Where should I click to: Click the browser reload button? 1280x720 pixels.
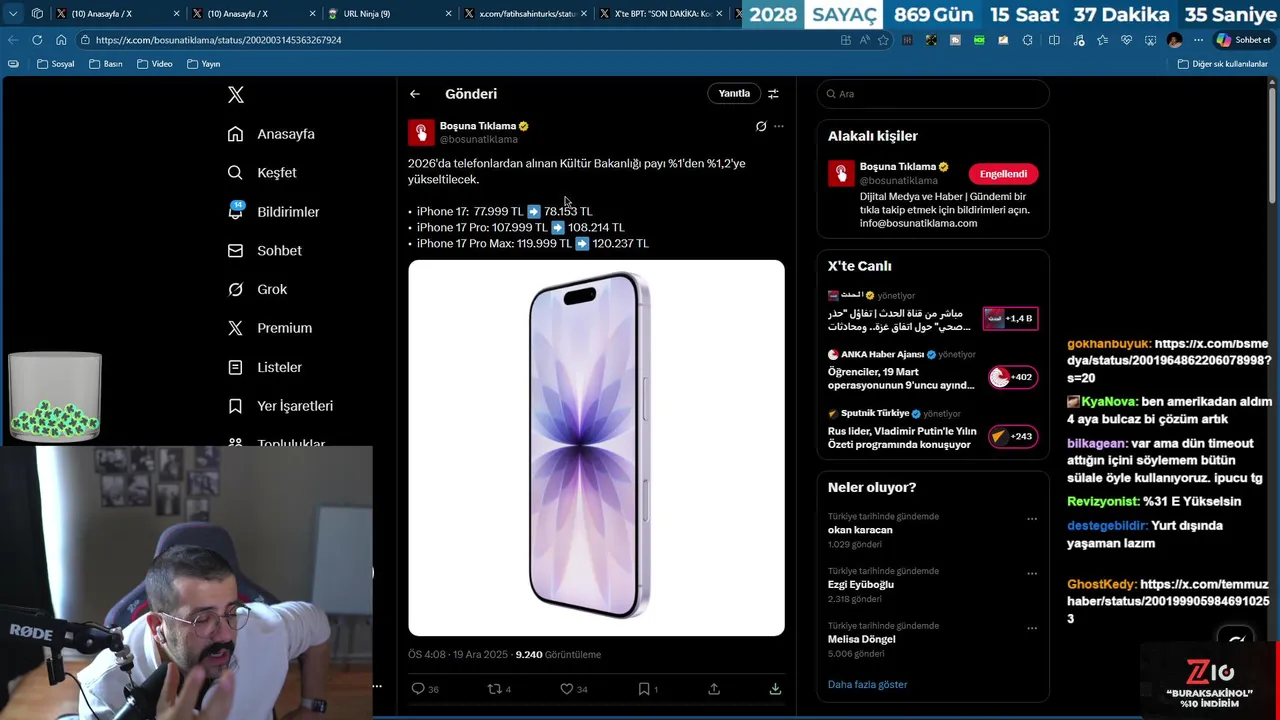point(37,40)
